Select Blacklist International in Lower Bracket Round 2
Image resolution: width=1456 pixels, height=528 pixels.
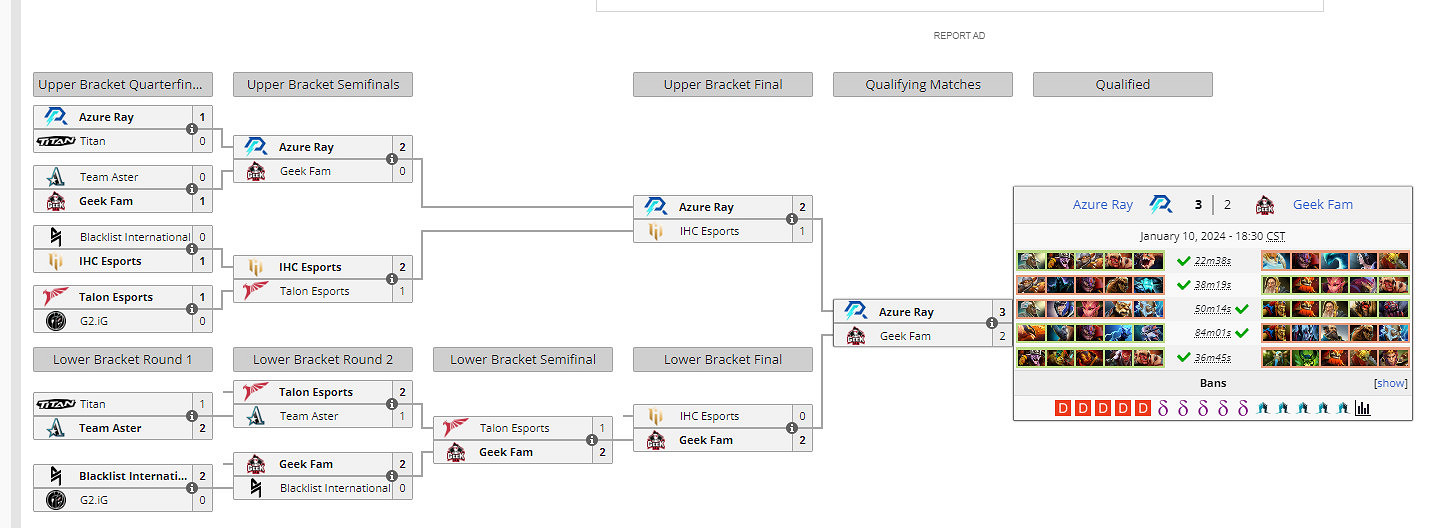pos(334,488)
